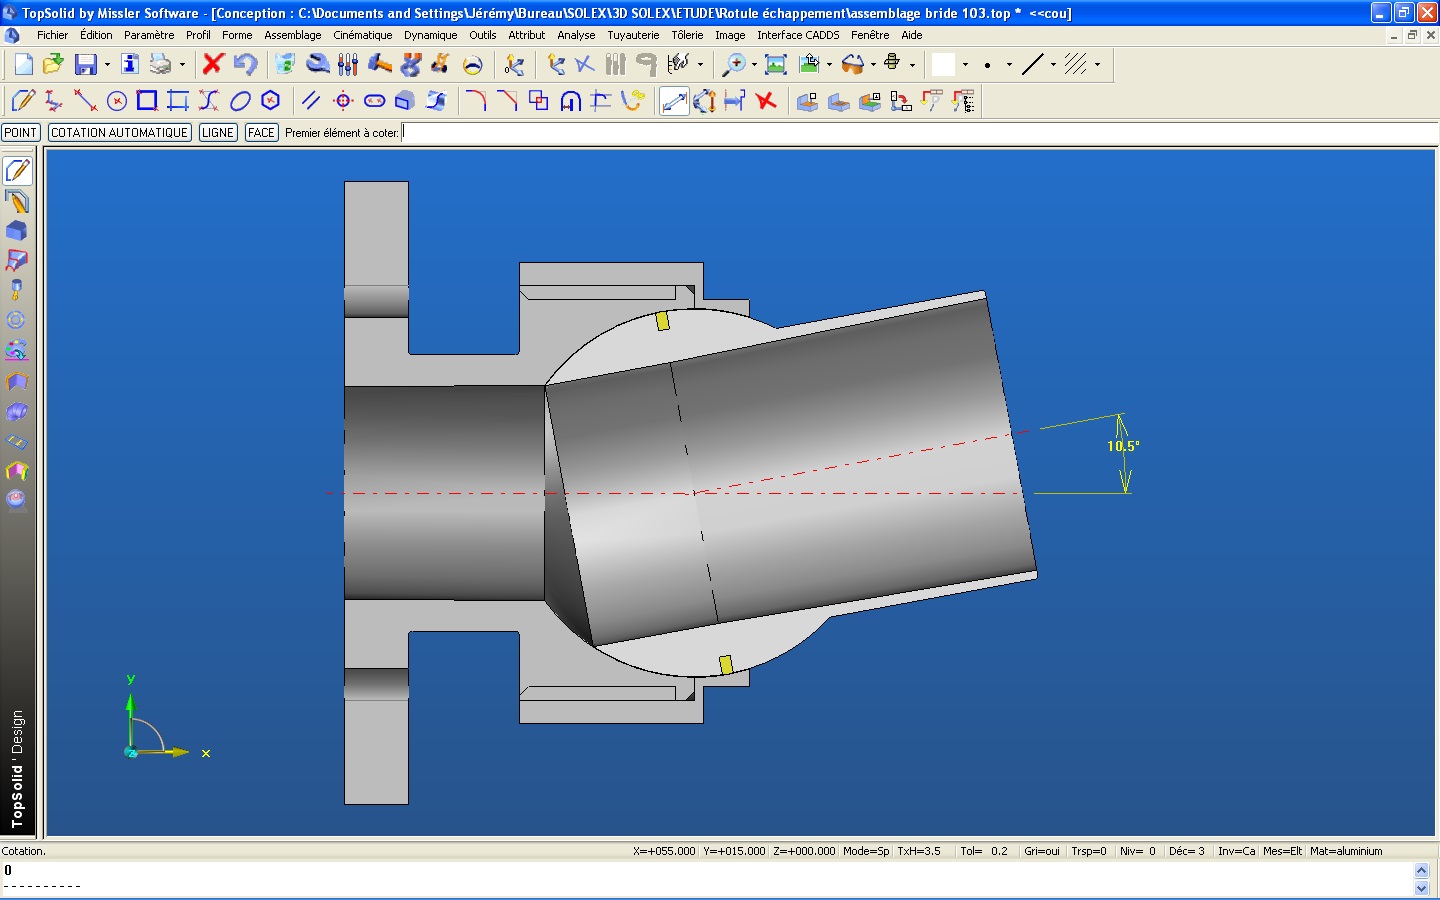This screenshot has width=1440, height=900.
Task: Open the line style dropdown arrow
Action: click(1053, 65)
